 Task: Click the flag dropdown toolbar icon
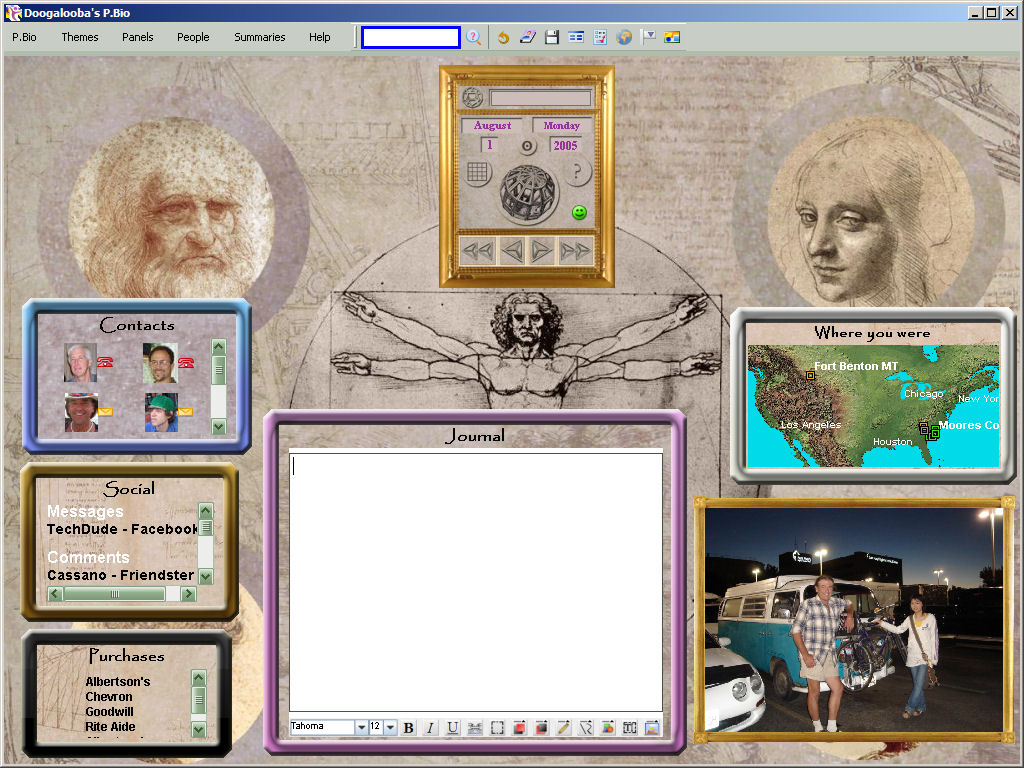click(648, 37)
